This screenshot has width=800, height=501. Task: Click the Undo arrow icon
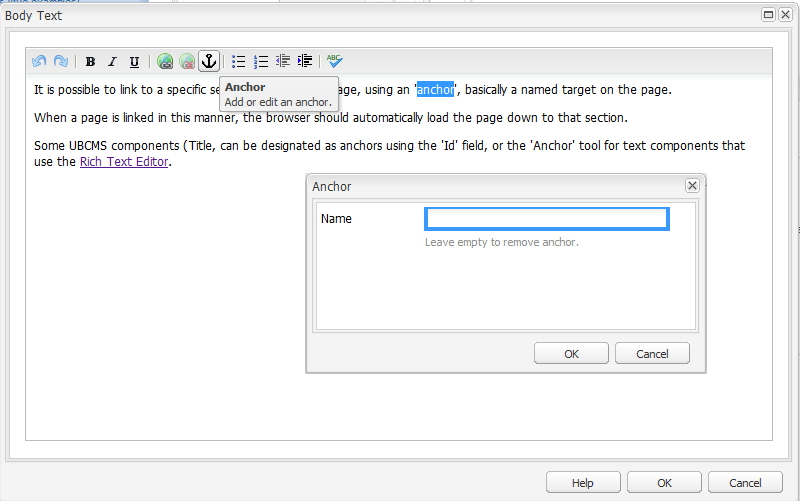[x=39, y=62]
